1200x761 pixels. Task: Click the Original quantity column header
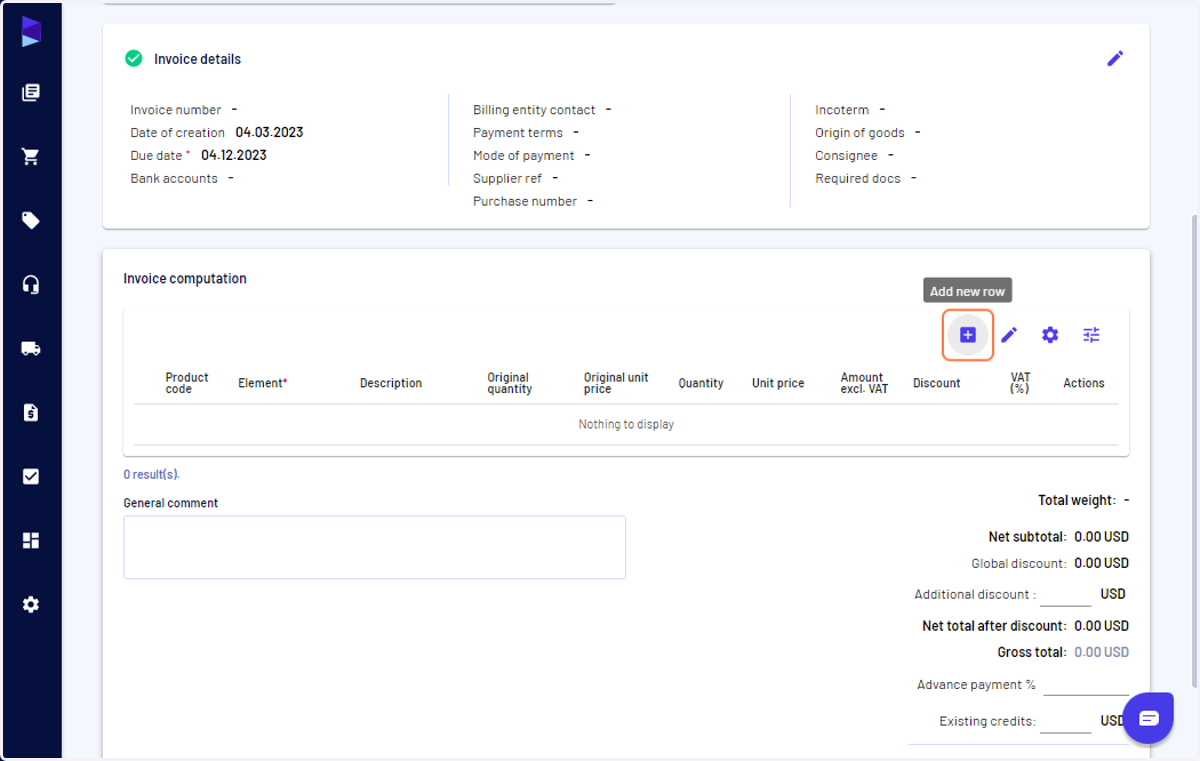pyautogui.click(x=510, y=383)
